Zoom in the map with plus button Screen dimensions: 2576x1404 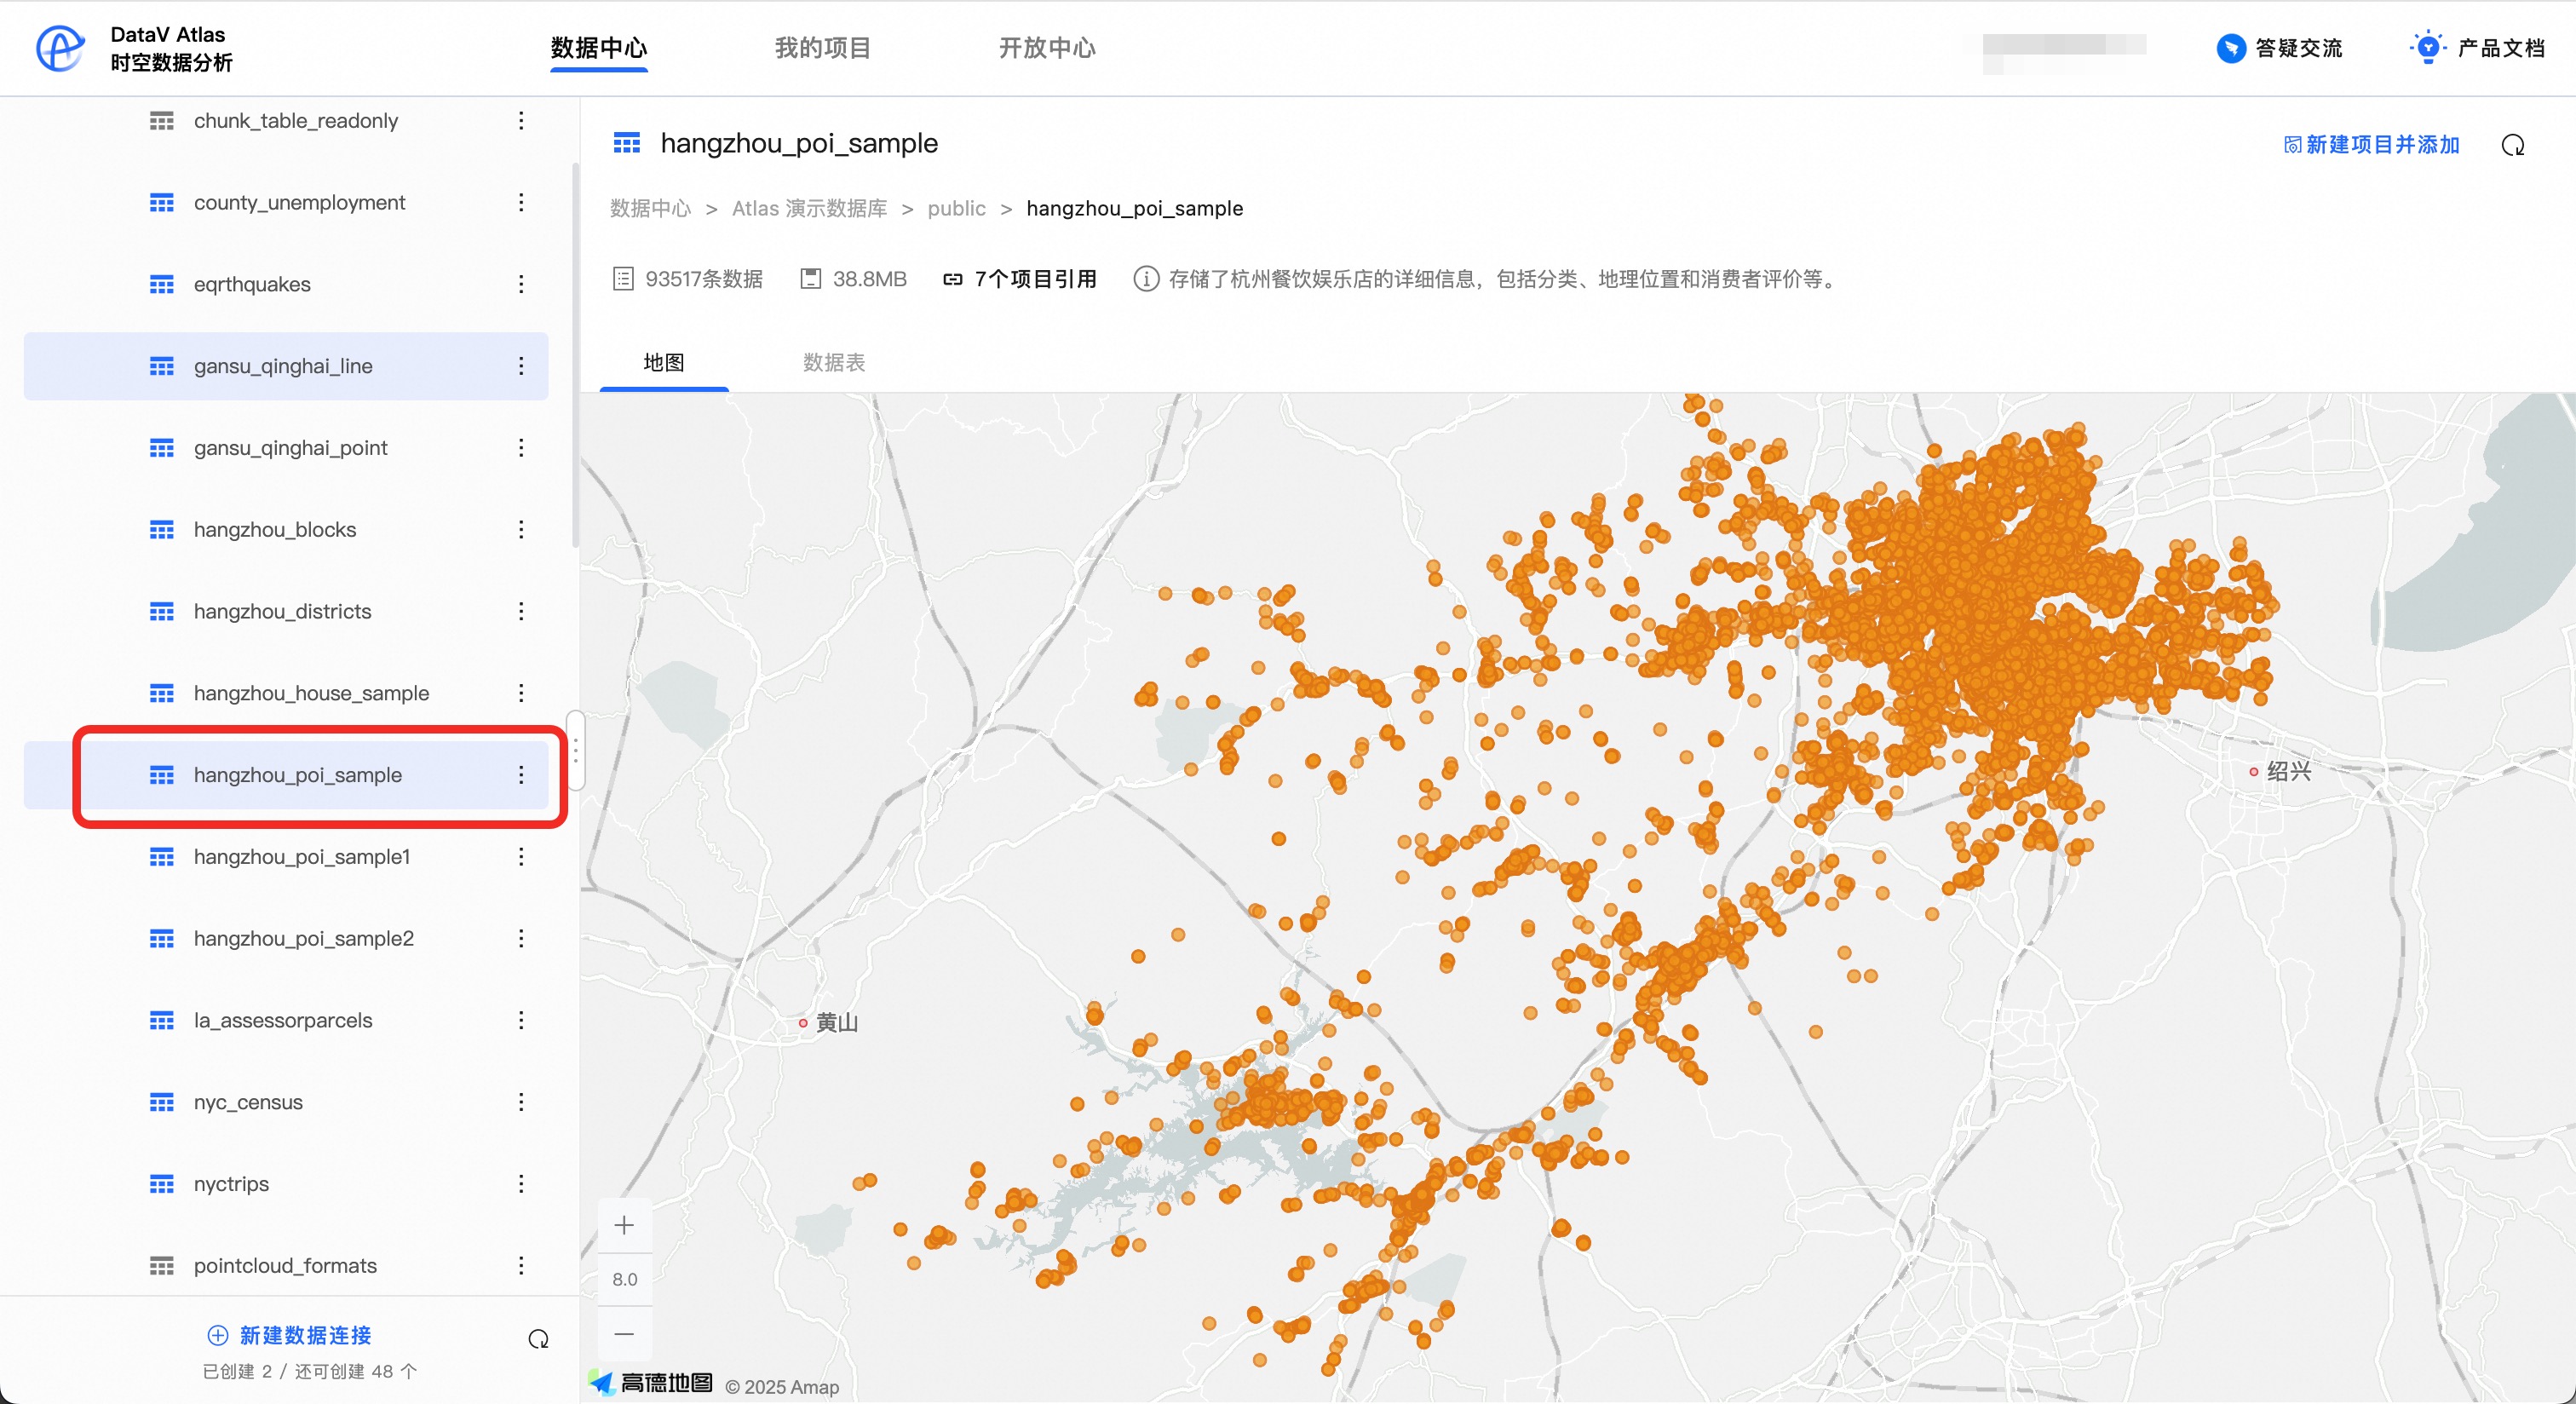tap(624, 1225)
